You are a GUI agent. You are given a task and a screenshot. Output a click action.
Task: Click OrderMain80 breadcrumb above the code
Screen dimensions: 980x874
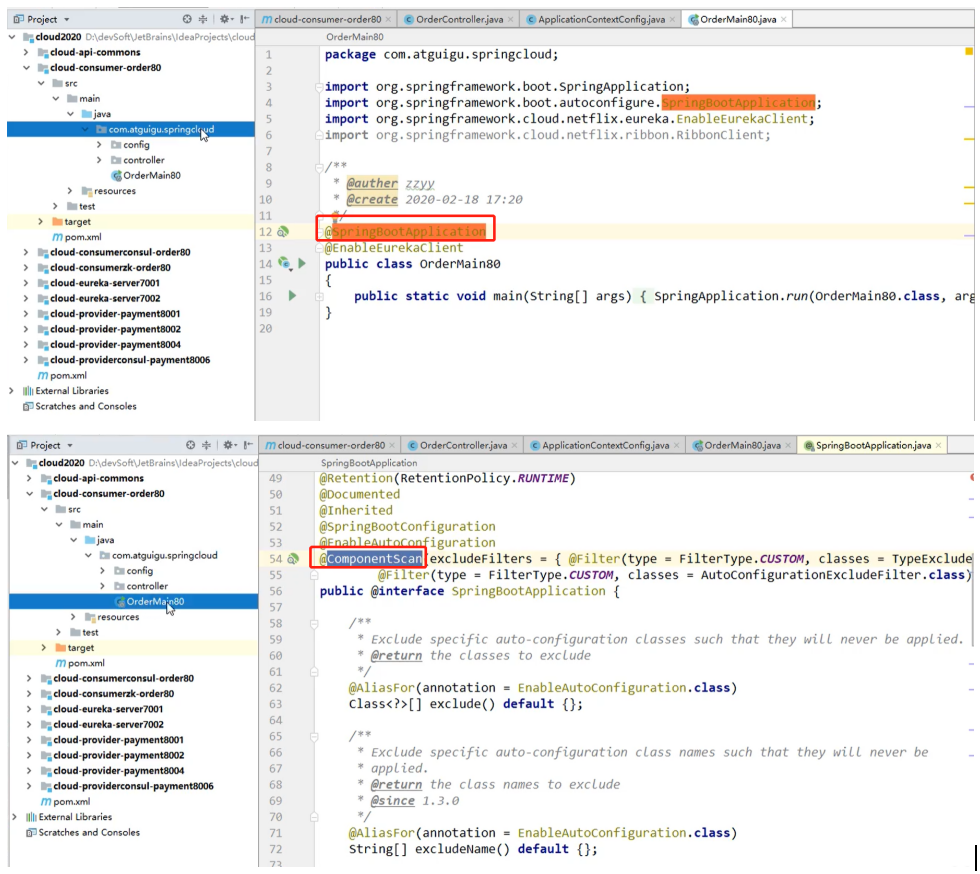coord(355,37)
